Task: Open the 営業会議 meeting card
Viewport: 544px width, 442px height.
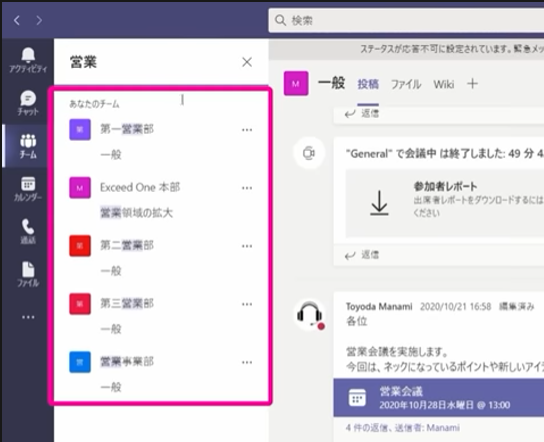Action: (439, 398)
